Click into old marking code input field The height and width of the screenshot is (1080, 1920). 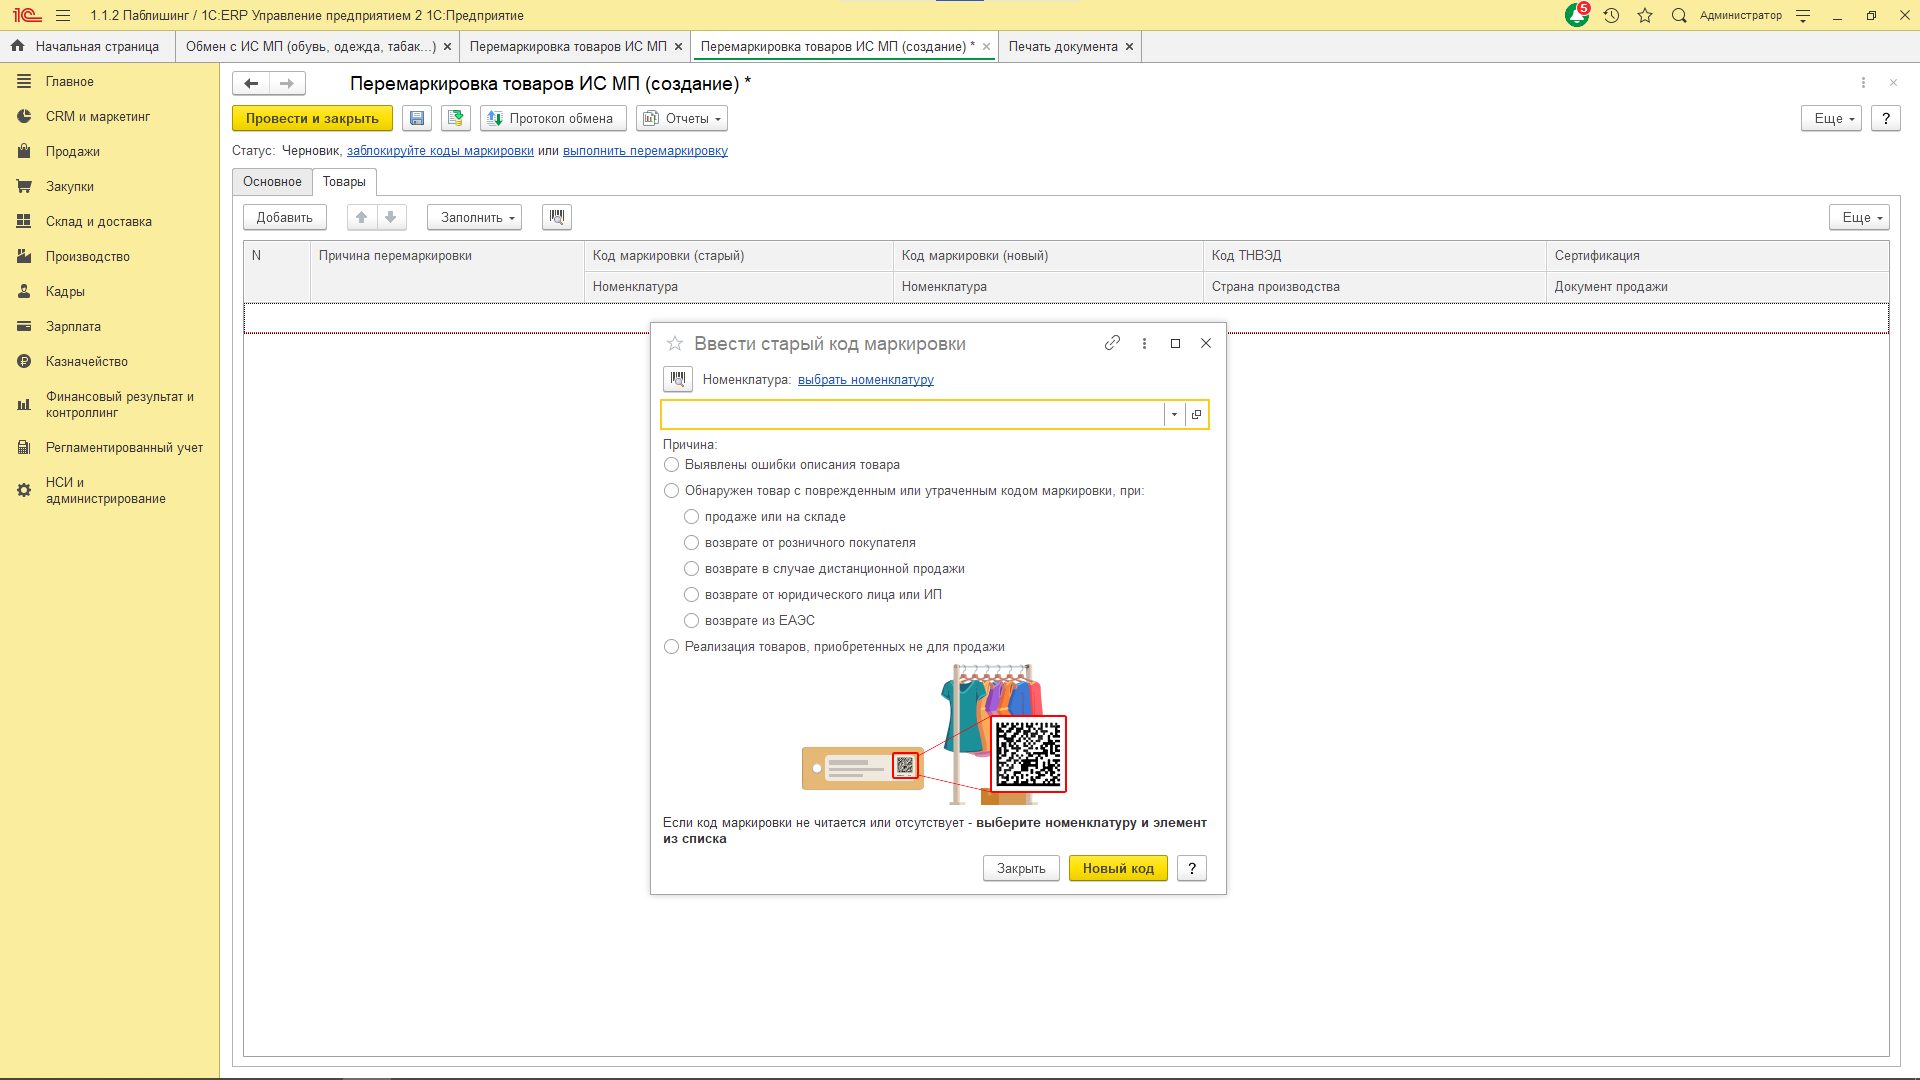912,414
